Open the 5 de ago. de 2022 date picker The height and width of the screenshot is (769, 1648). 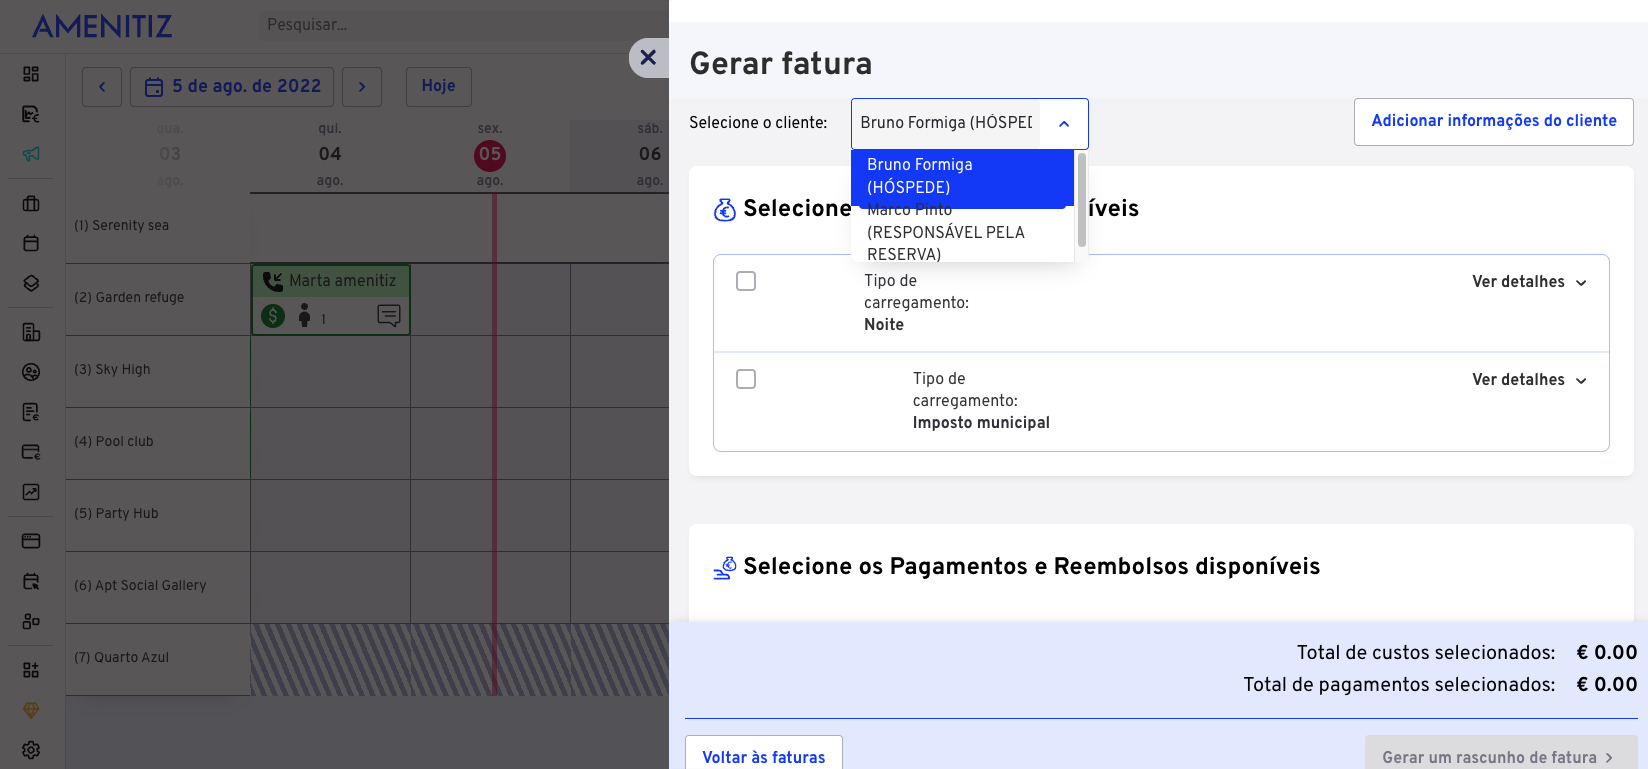click(232, 87)
